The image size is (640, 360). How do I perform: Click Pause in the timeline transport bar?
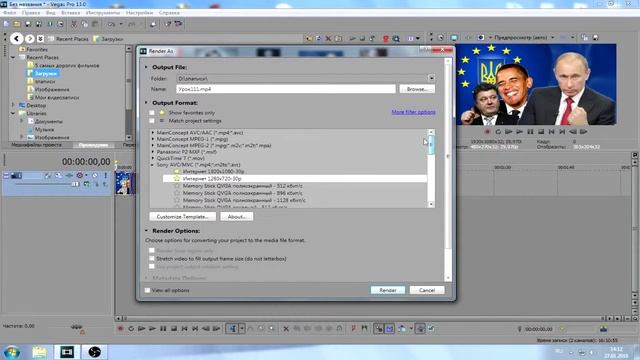(x=163, y=329)
